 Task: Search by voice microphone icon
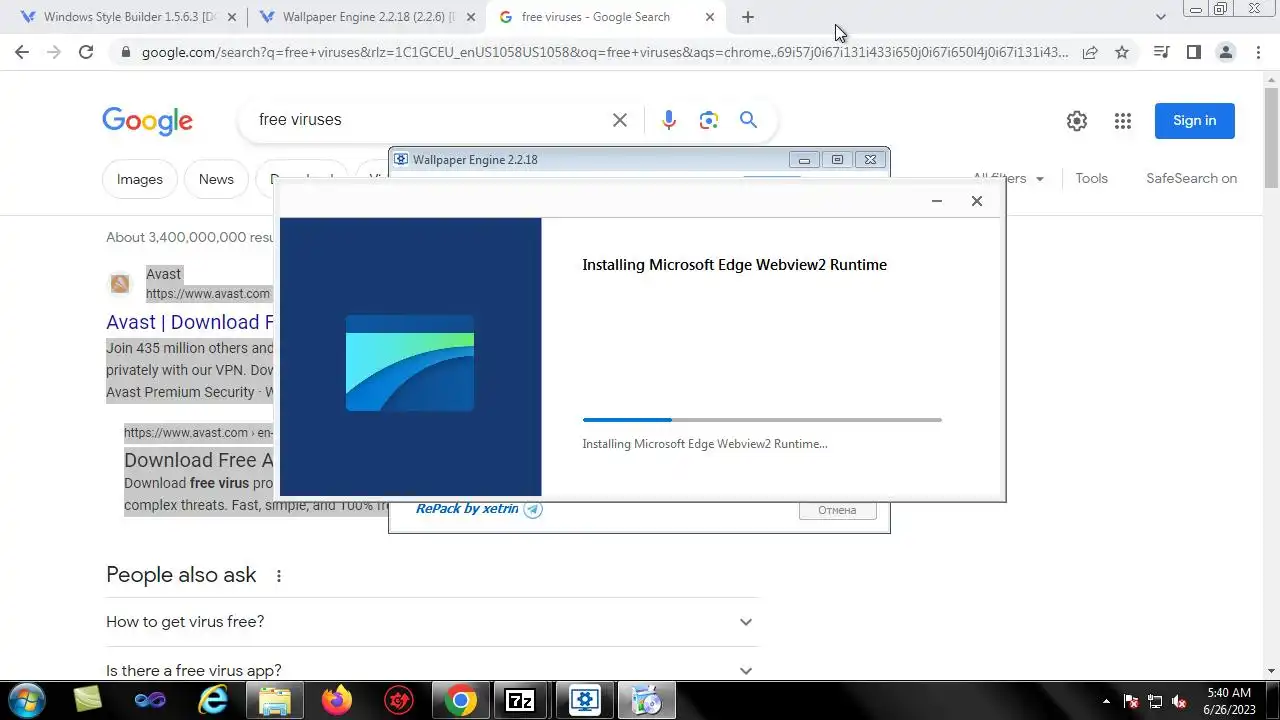pos(669,120)
